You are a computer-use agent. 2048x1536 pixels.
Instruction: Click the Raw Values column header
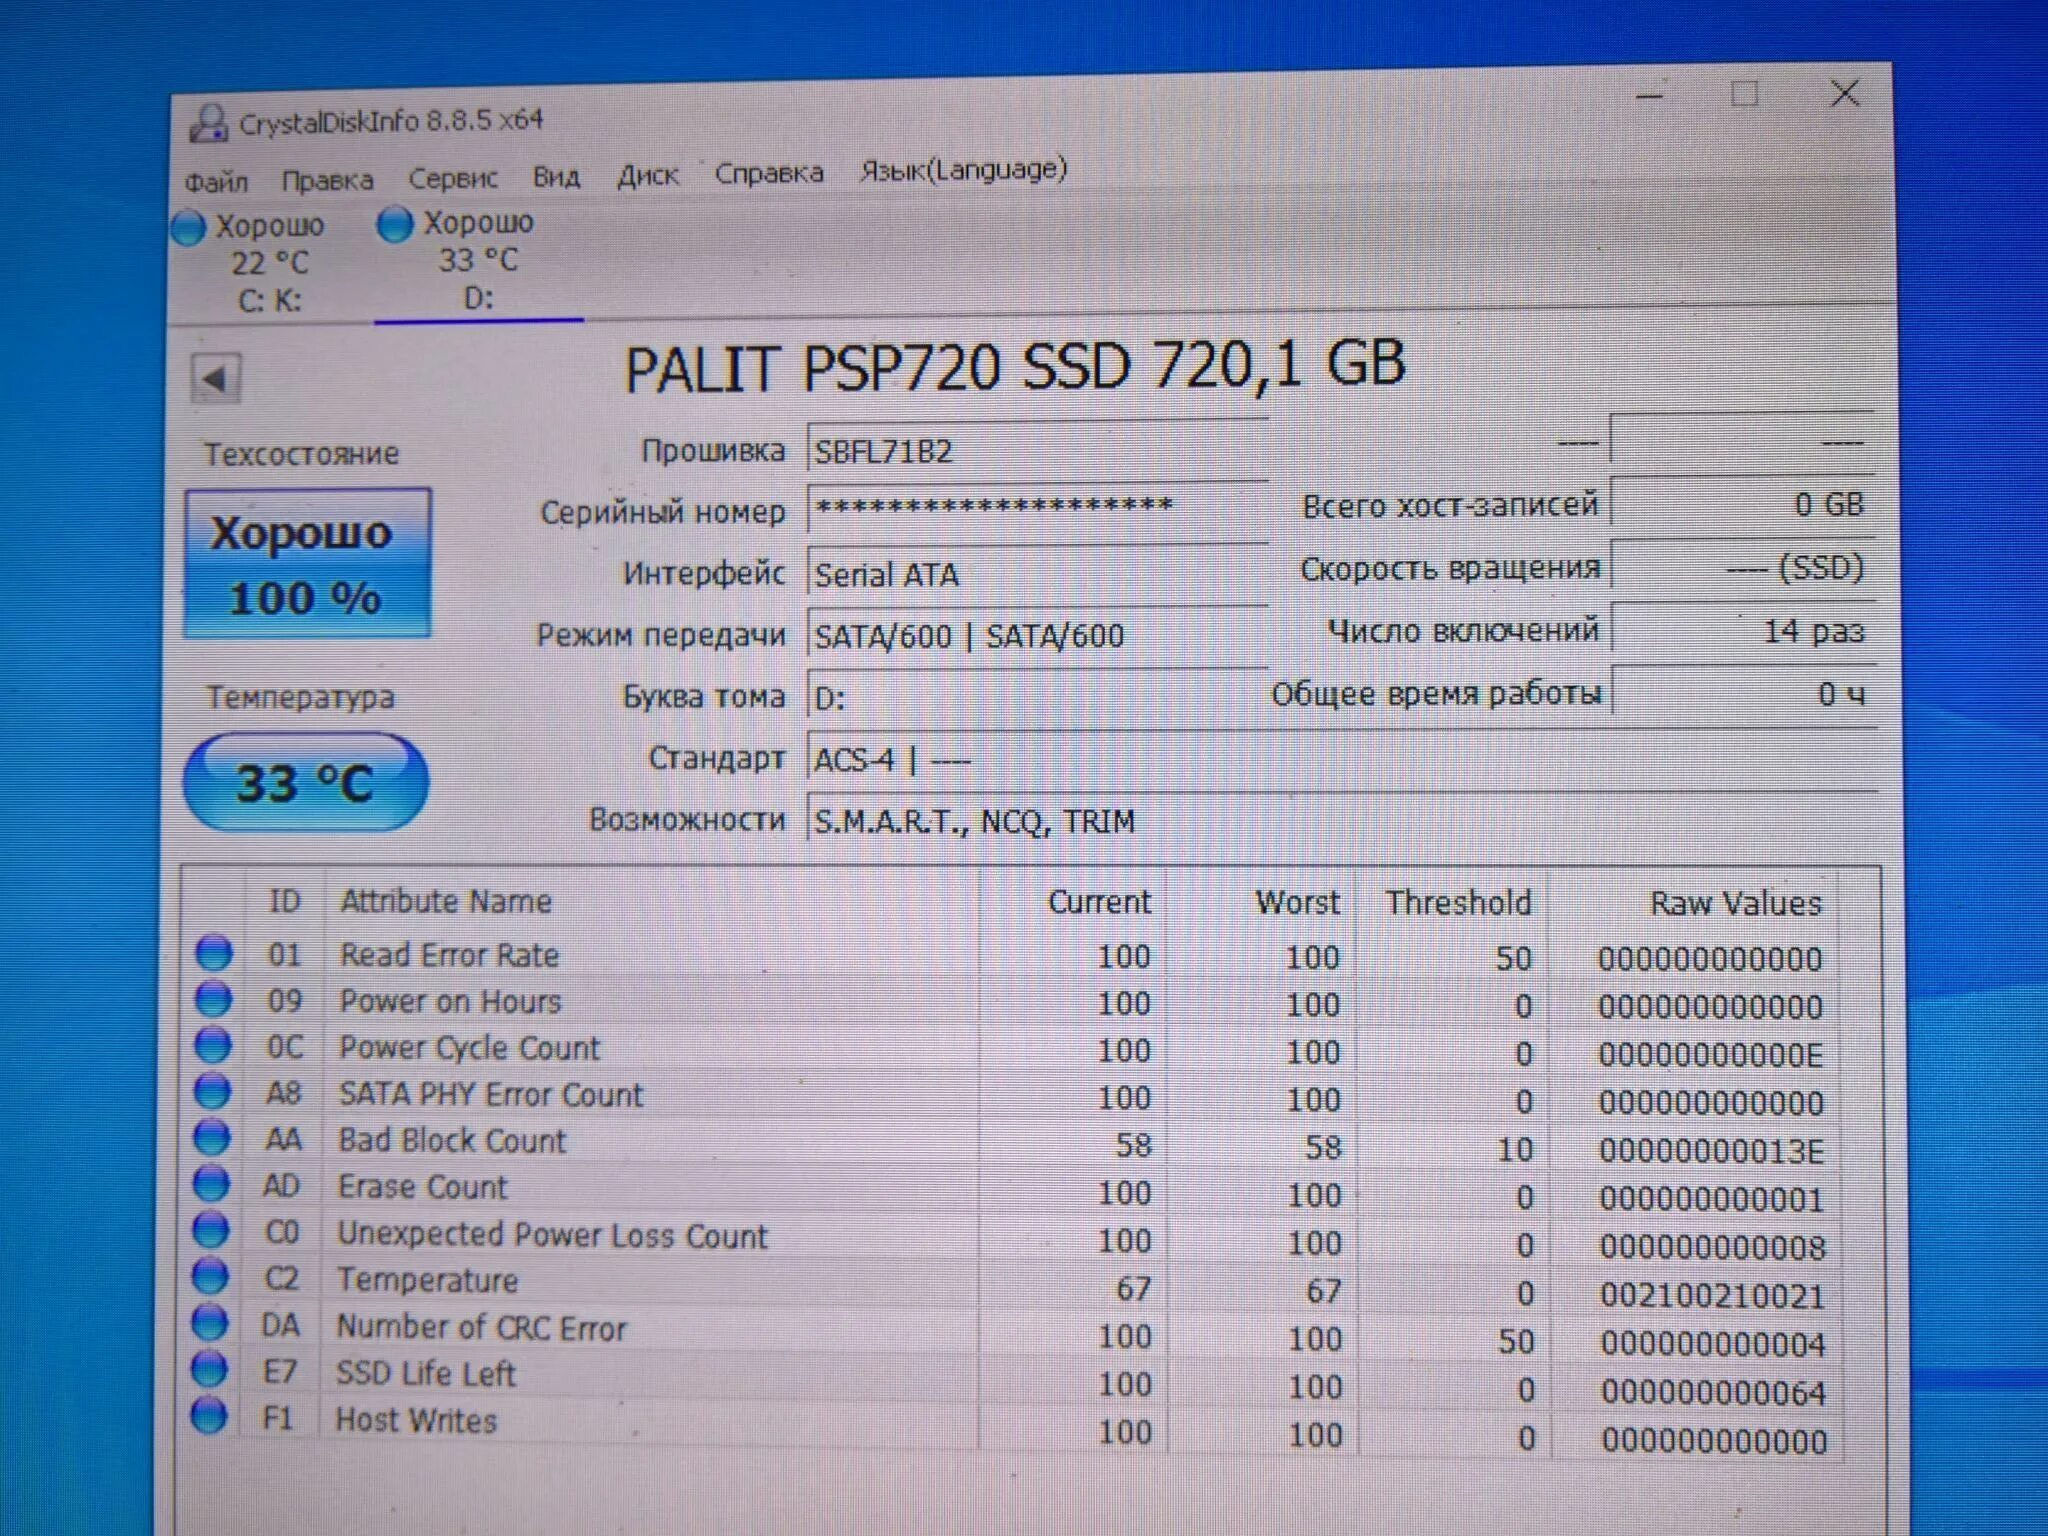1734,903
